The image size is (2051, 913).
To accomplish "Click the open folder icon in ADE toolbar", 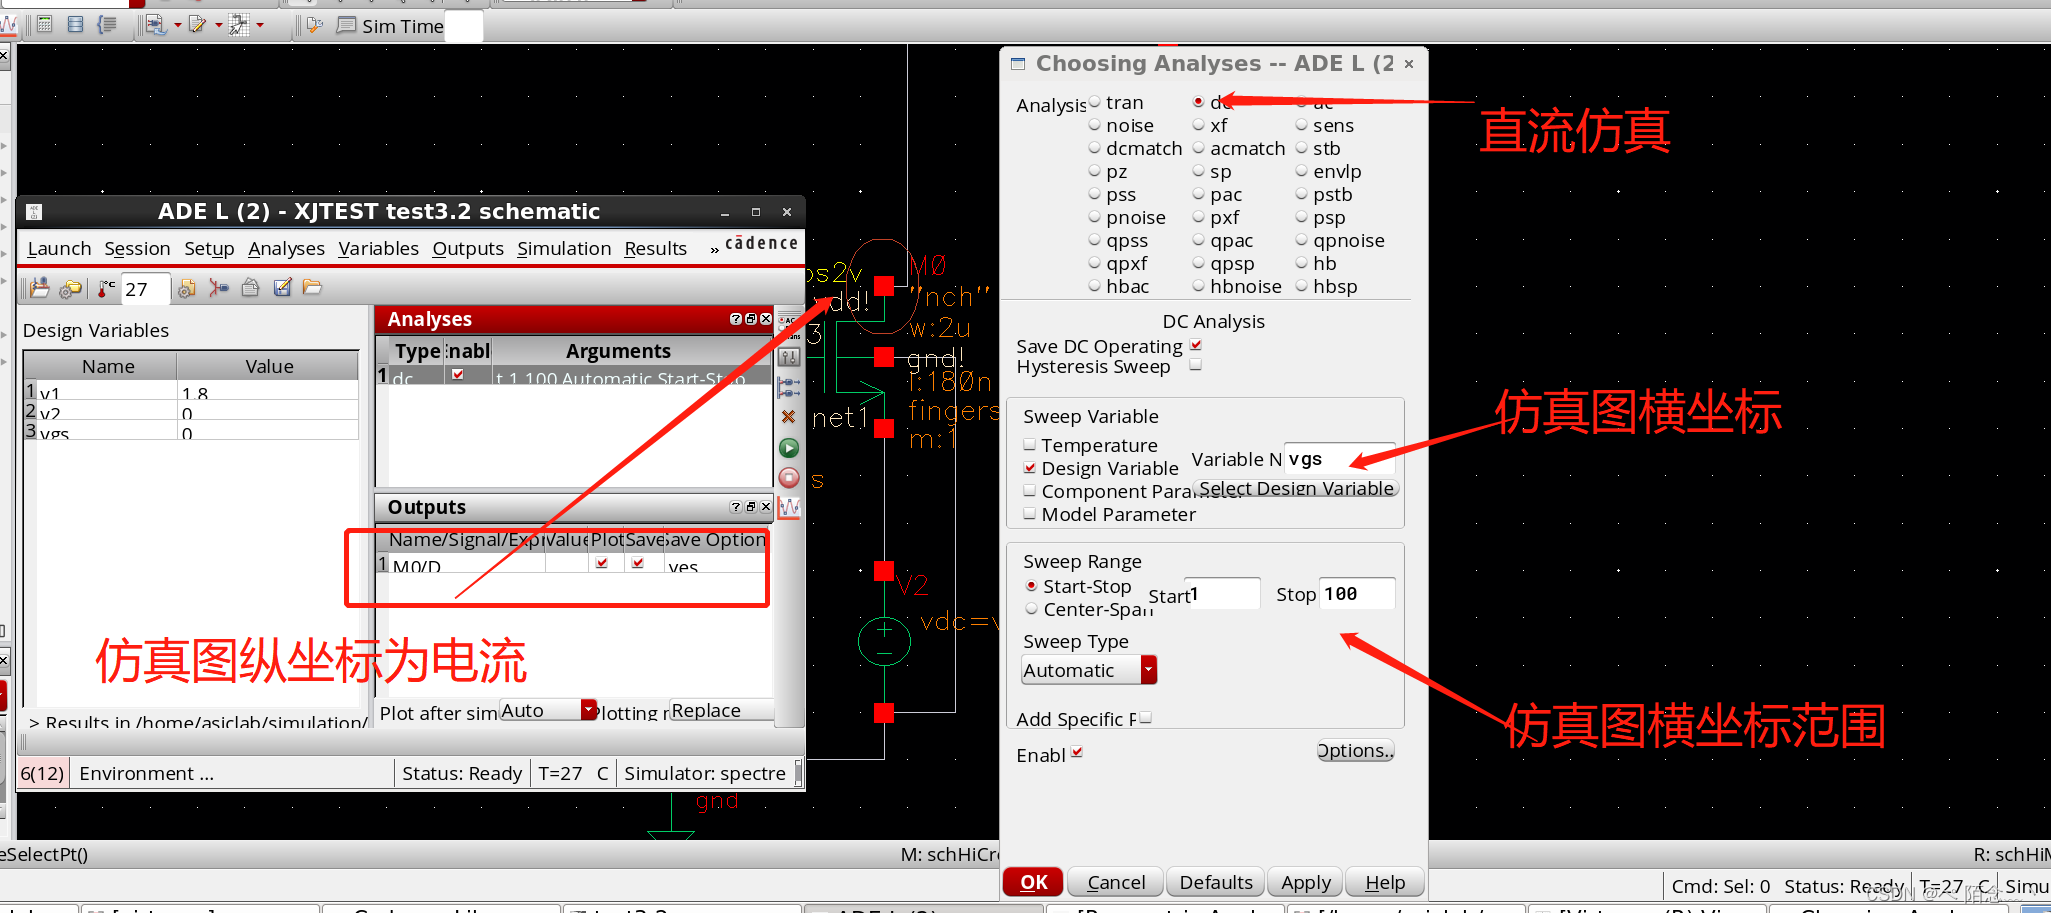I will coord(312,288).
